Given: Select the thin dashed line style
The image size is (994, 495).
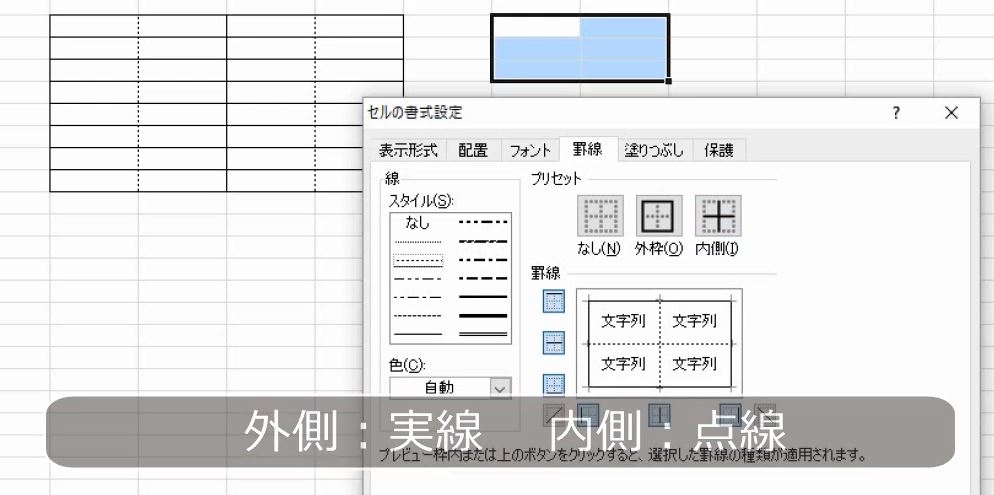Looking at the screenshot, I should coord(418,316).
